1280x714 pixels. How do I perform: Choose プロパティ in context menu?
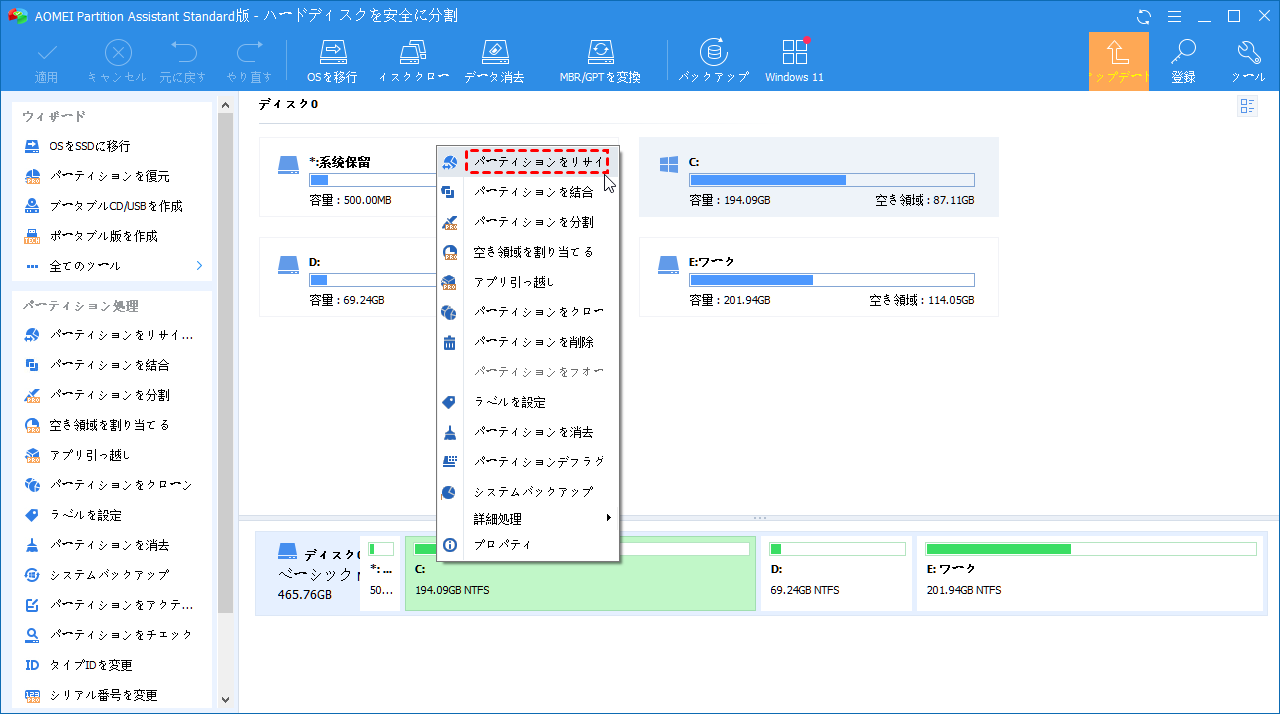pyautogui.click(x=528, y=545)
